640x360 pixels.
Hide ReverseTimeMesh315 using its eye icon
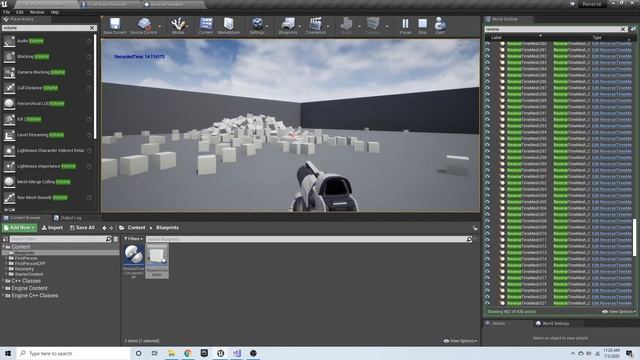tap(487, 265)
